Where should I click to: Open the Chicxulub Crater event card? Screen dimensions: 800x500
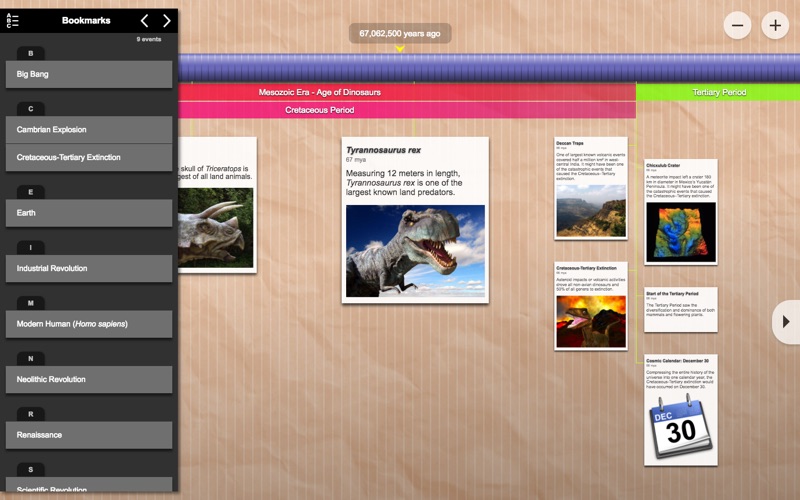pos(681,212)
